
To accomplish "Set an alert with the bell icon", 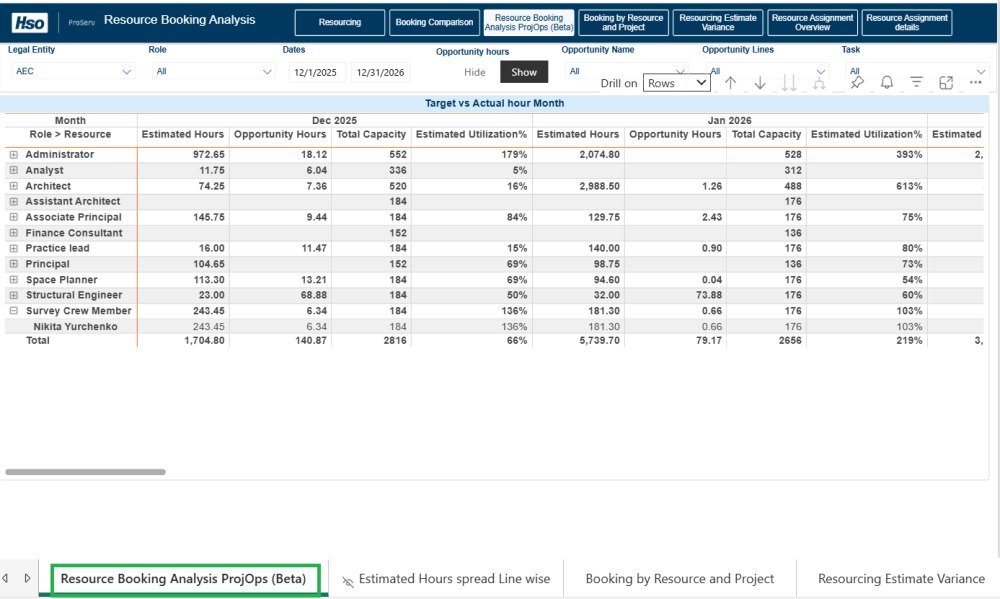I will click(886, 83).
